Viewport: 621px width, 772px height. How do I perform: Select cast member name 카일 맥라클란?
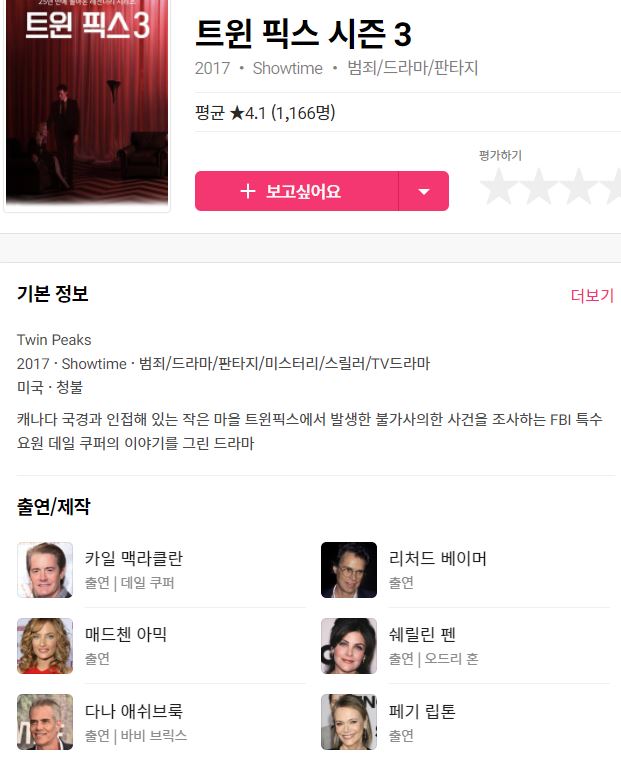133,558
